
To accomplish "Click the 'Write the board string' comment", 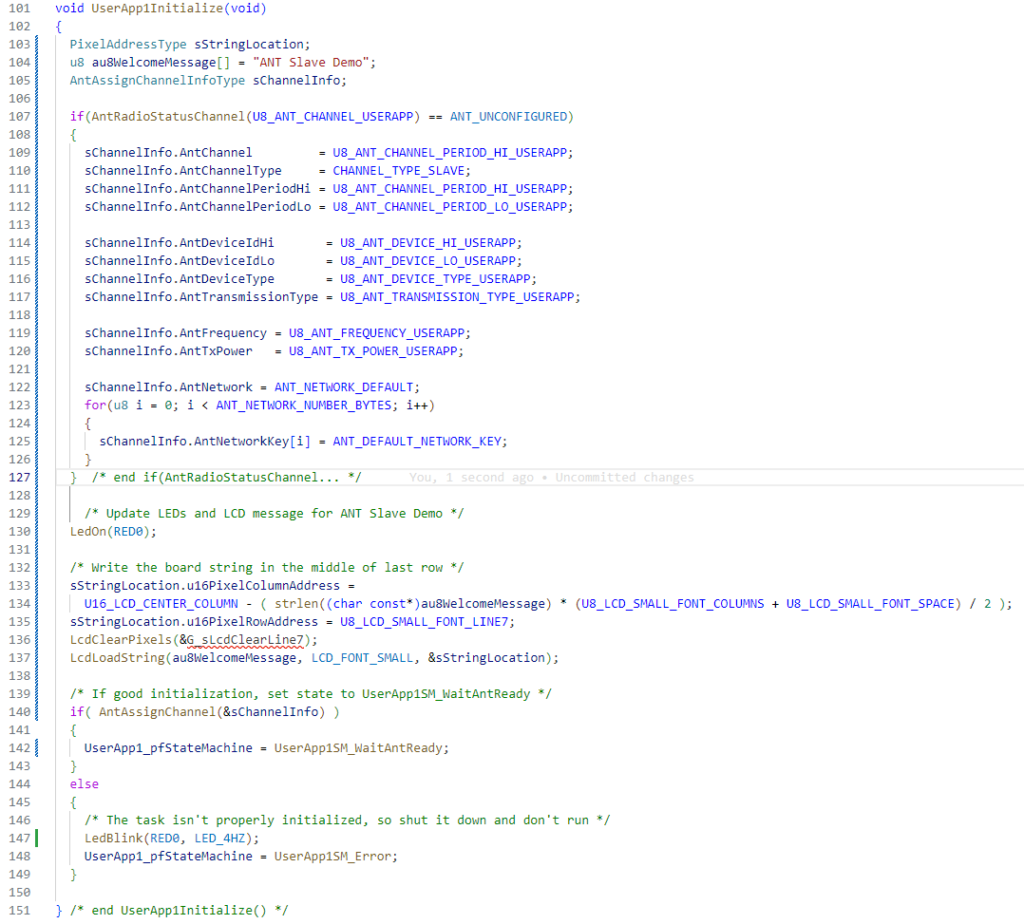I will [266, 568].
